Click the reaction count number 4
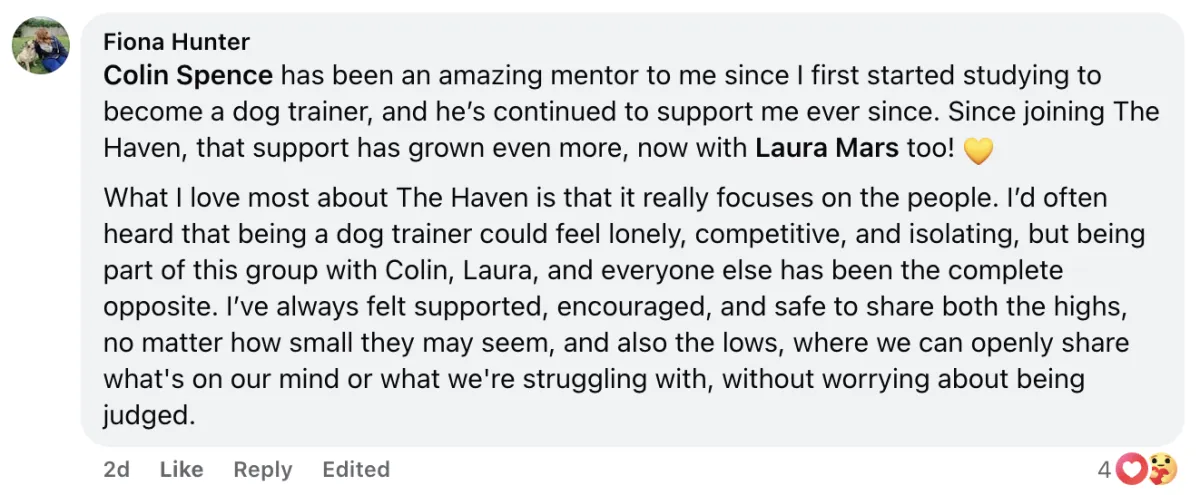1200x495 pixels. click(1104, 468)
